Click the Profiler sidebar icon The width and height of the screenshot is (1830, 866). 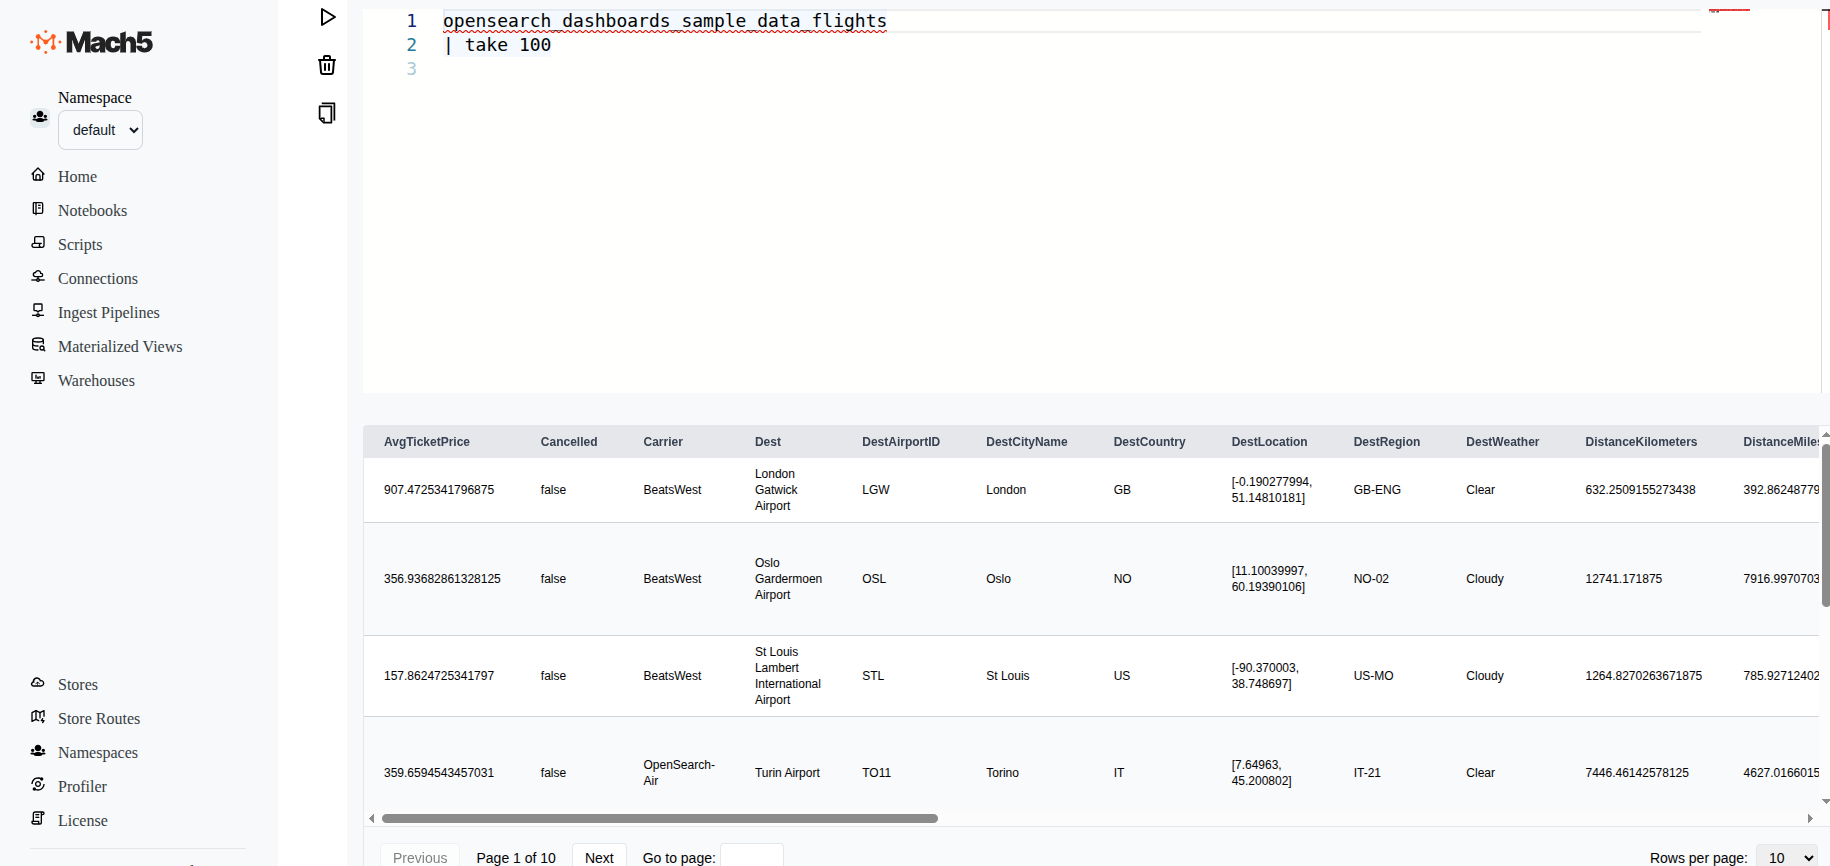pos(38,785)
